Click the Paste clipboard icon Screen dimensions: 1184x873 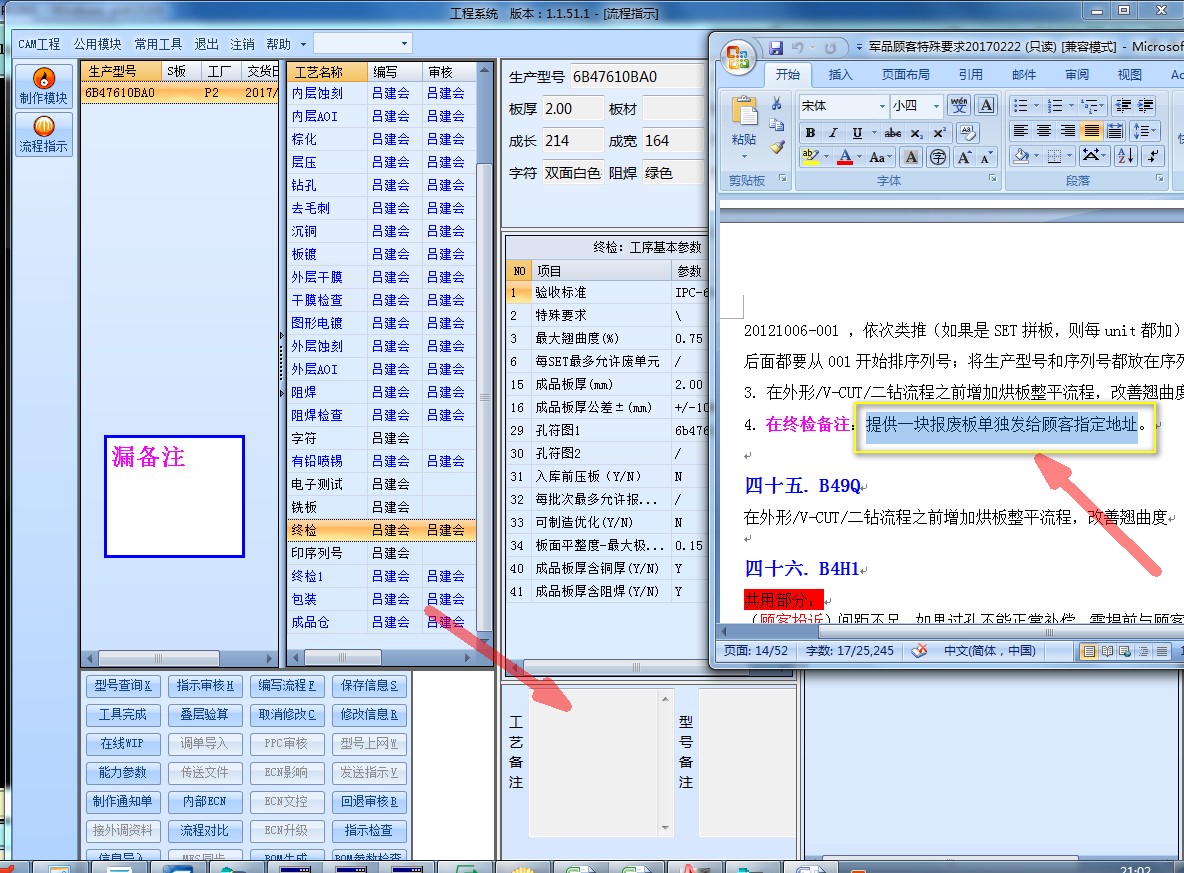(x=744, y=112)
